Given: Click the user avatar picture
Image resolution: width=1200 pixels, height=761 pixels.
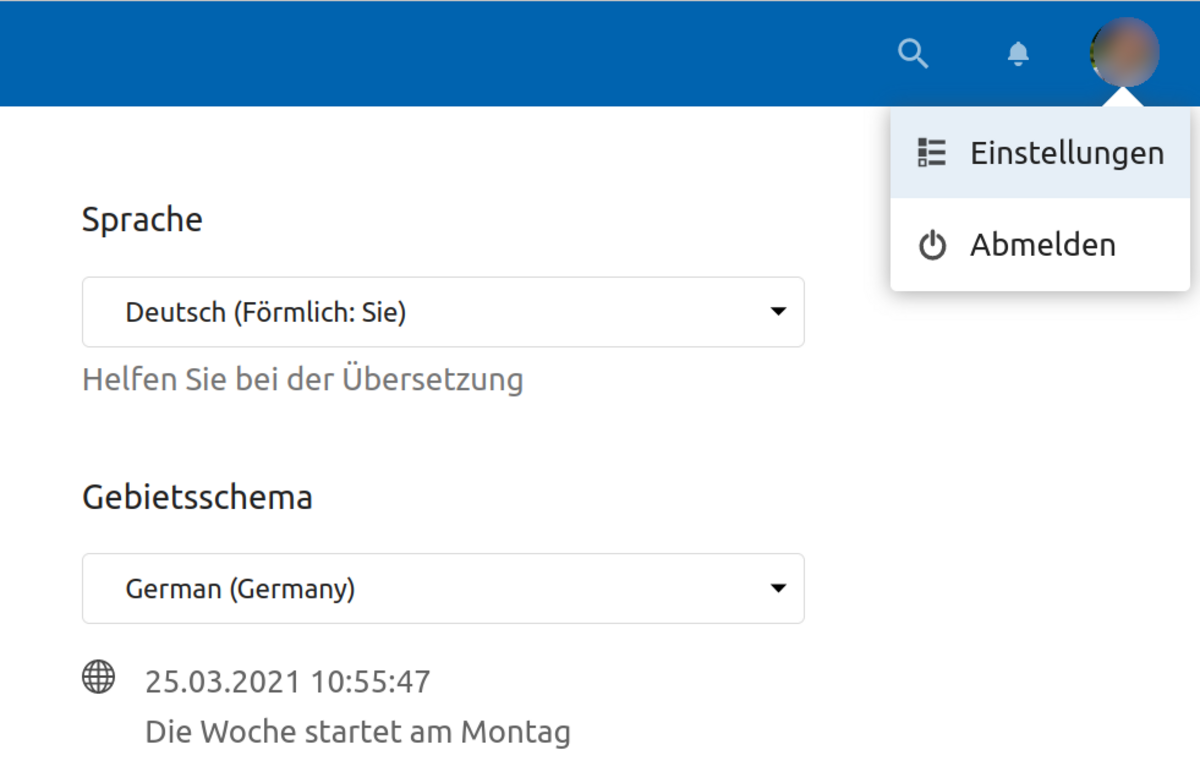Looking at the screenshot, I should coord(1125,52).
